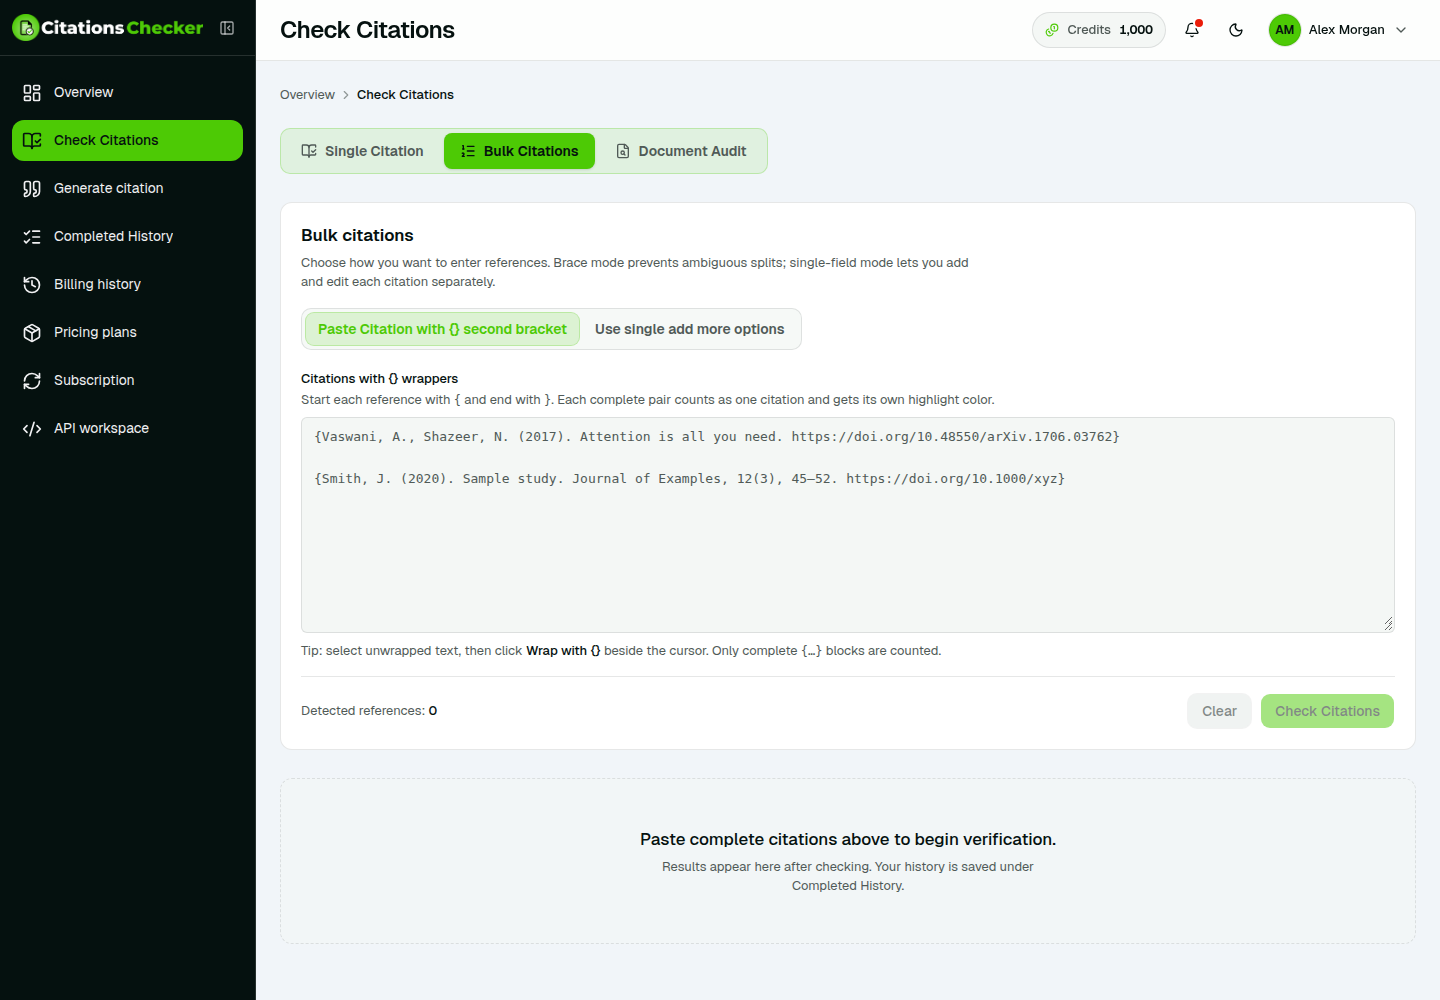1440x1000 pixels.
Task: Open Generate citation page
Action: point(127,188)
